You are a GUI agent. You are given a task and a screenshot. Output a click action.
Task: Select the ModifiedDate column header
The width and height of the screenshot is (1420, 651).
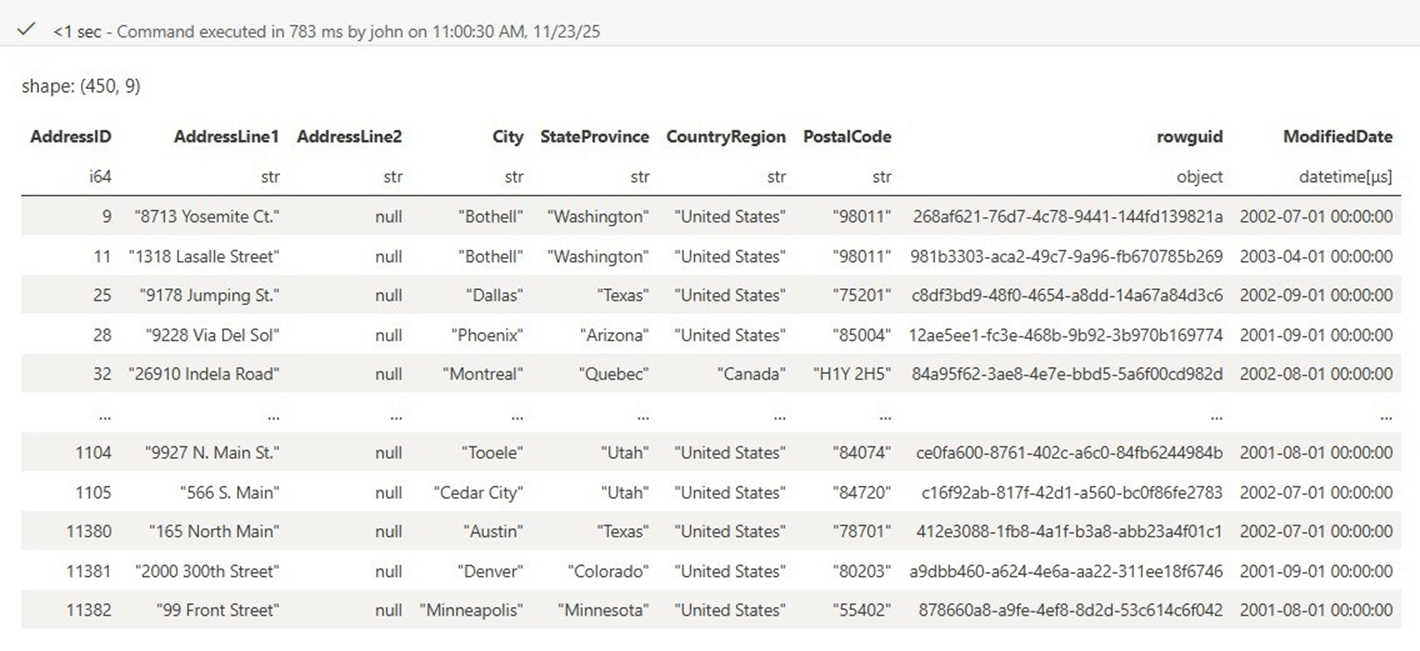tap(1337, 136)
